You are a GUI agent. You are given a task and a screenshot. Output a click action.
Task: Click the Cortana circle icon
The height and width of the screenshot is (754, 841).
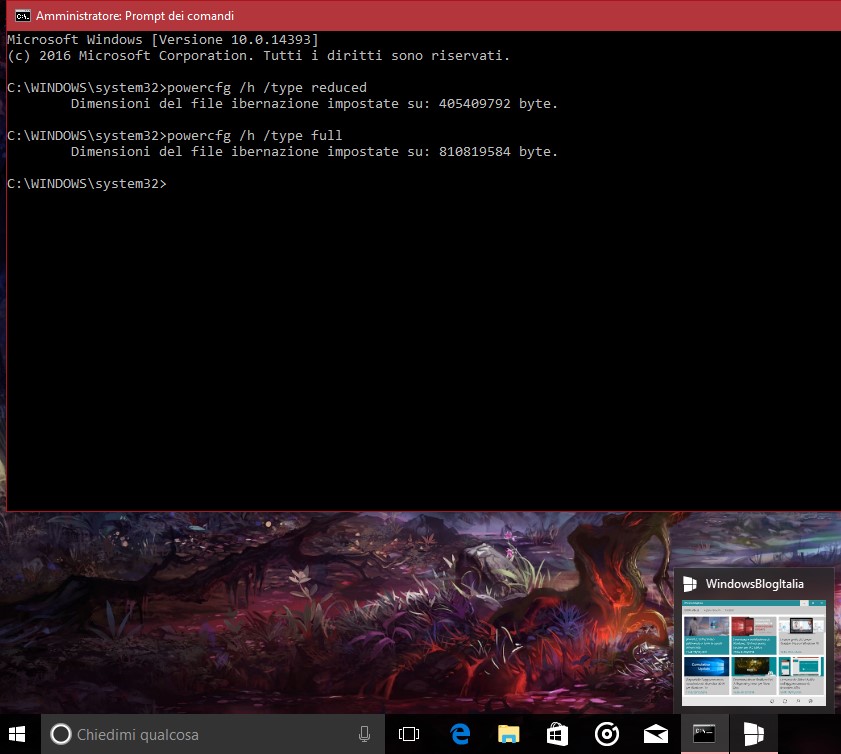click(x=61, y=734)
